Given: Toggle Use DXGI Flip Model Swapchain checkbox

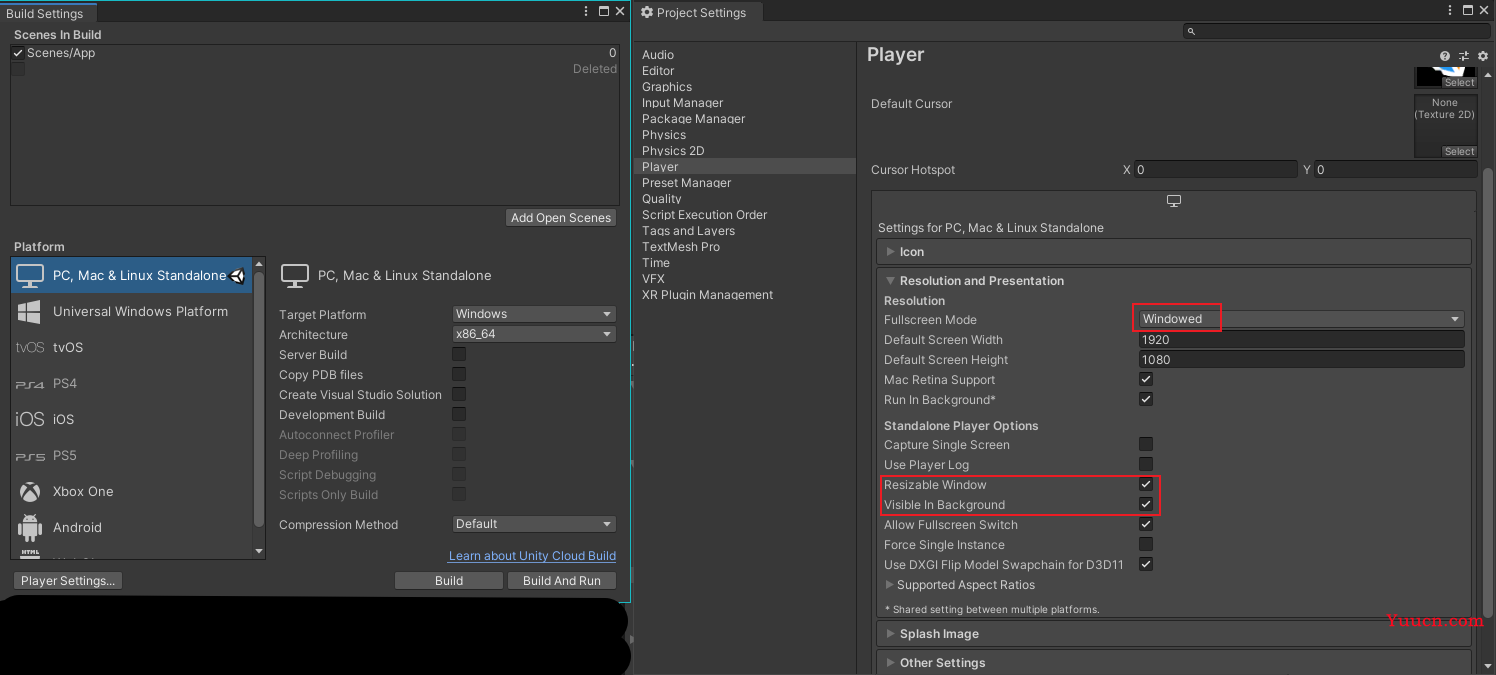Looking at the screenshot, I should pyautogui.click(x=1146, y=564).
